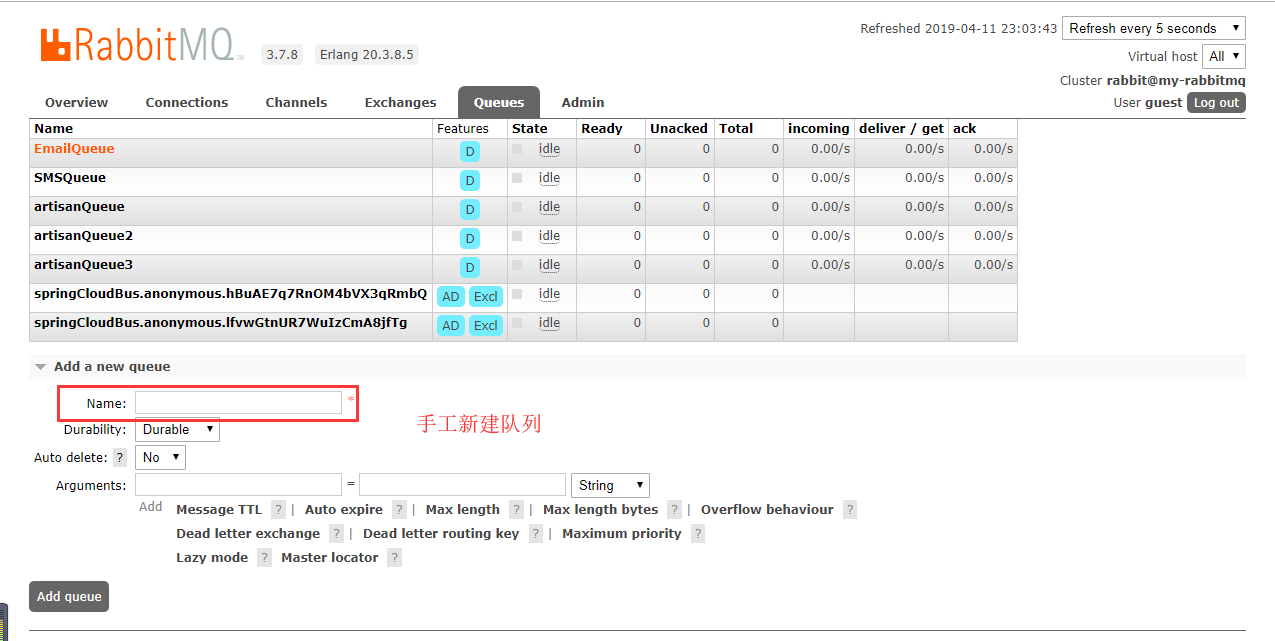Open springCloudBus.anonymous.lfvwGtnUR7WuIzCmA8jfTg queue
Screen dimensions: 1275x641
pyautogui.click(x=221, y=323)
